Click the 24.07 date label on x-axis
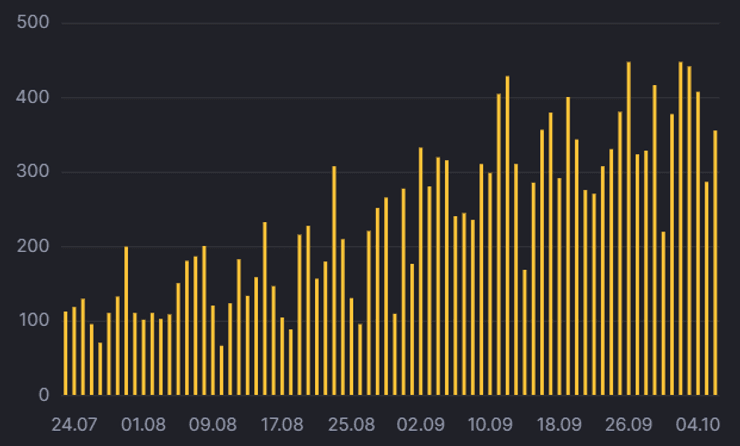Screen dimensions: 740x446 tap(74, 424)
